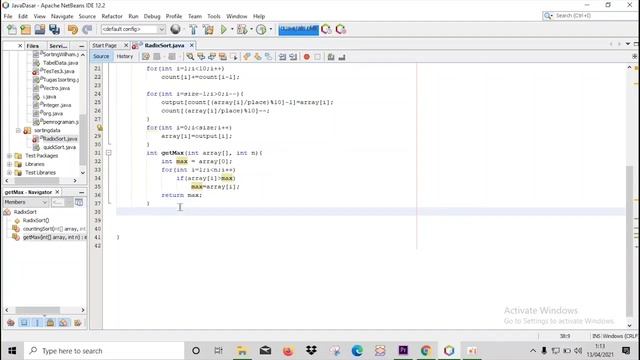
Task: Click the Build Project hammer icon
Action: [x=193, y=29]
